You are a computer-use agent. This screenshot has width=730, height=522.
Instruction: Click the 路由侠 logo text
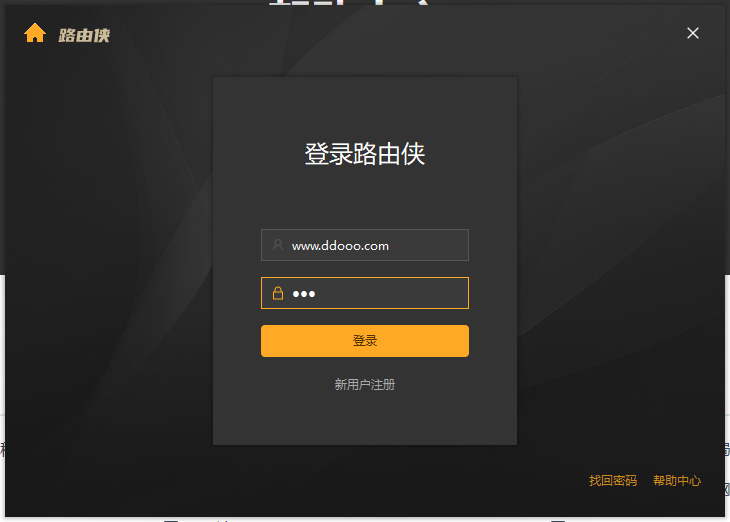[84, 35]
